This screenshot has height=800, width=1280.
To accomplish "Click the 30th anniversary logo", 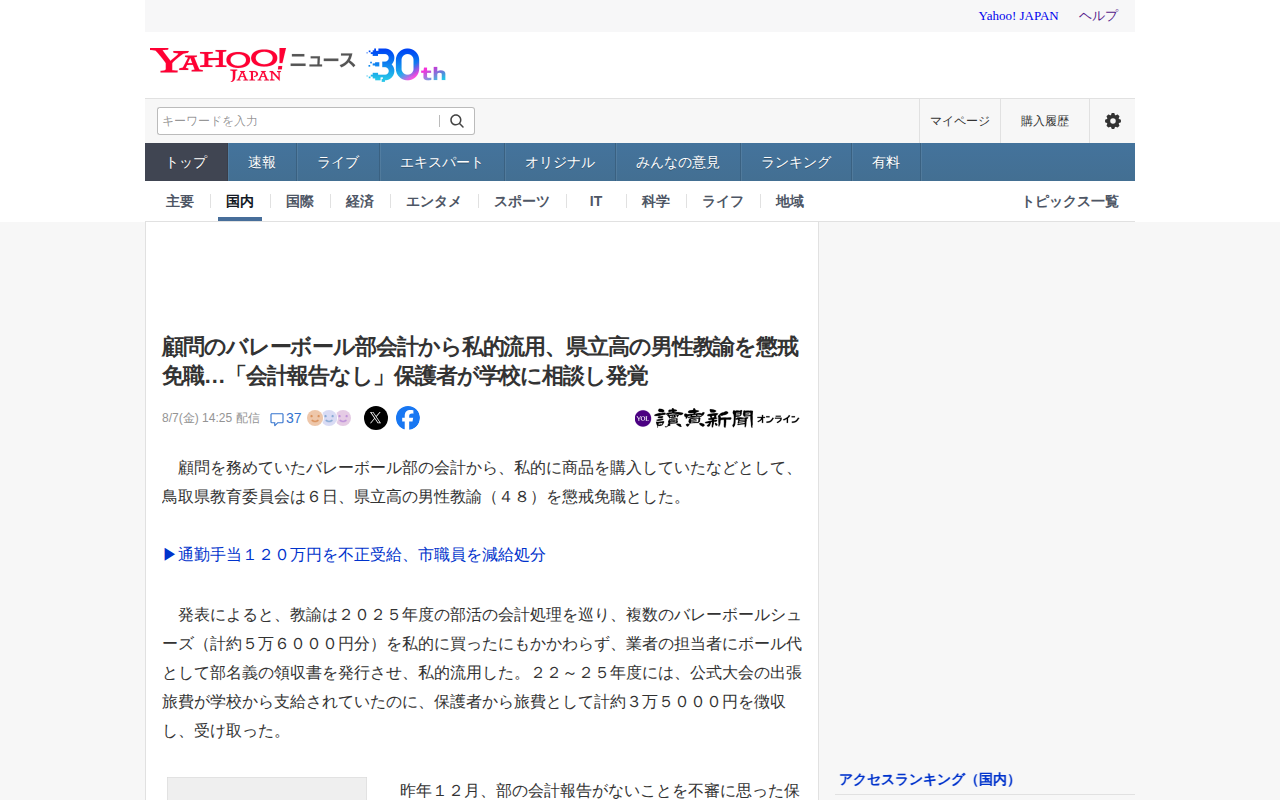I will [x=406, y=64].
